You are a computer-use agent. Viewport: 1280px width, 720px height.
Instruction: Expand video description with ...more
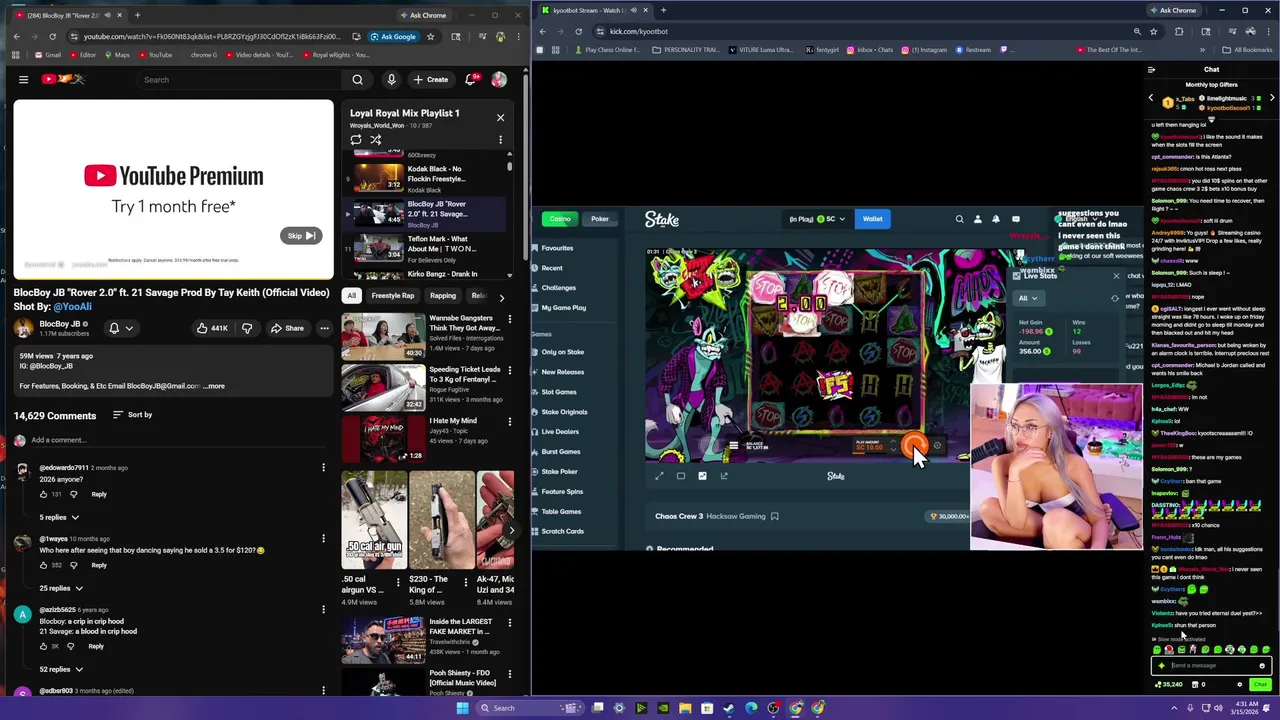(x=215, y=386)
